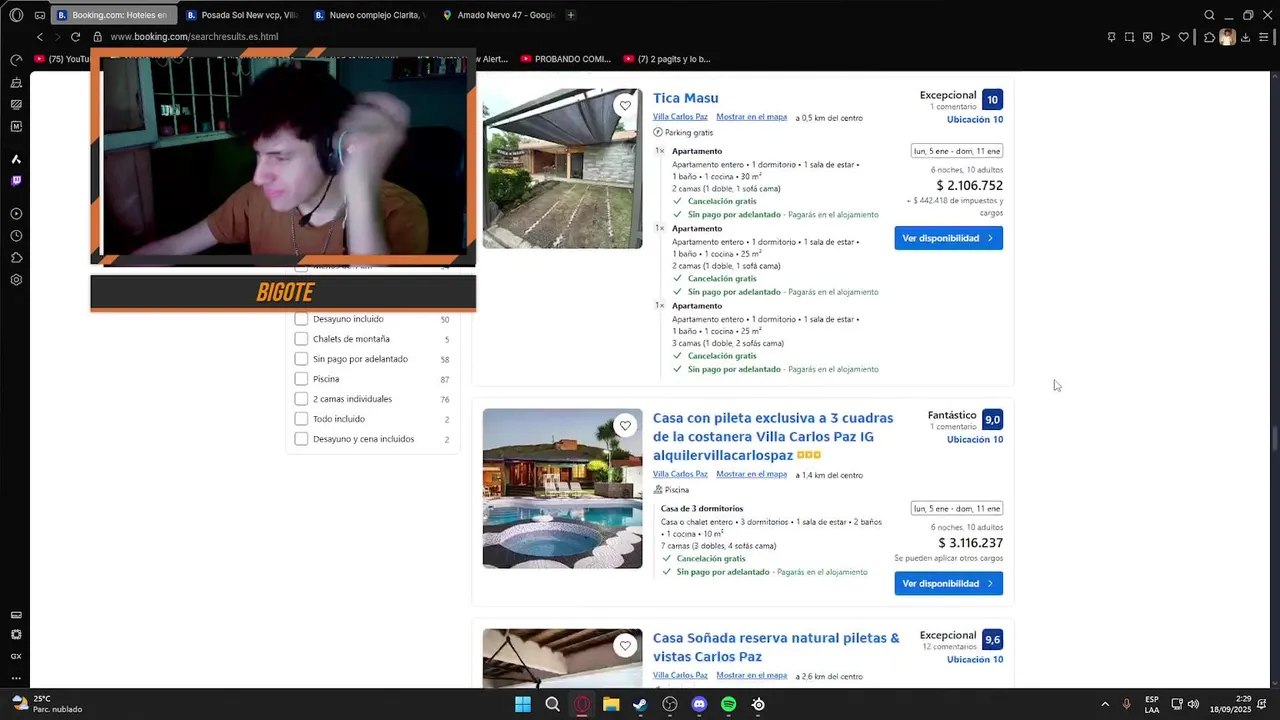Click Mostrar en el mapa for Casa Soñada
The height and width of the screenshot is (720, 1280).
coord(751,675)
